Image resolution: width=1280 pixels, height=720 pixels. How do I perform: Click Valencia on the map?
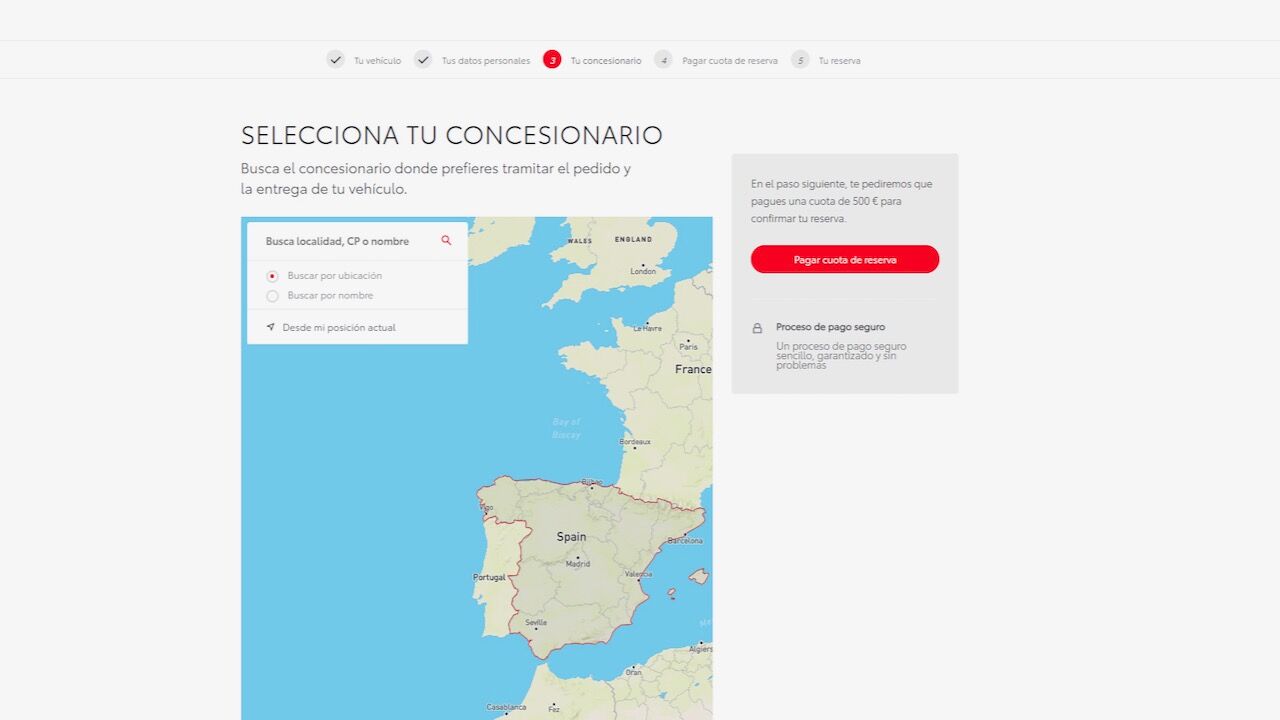click(638, 574)
